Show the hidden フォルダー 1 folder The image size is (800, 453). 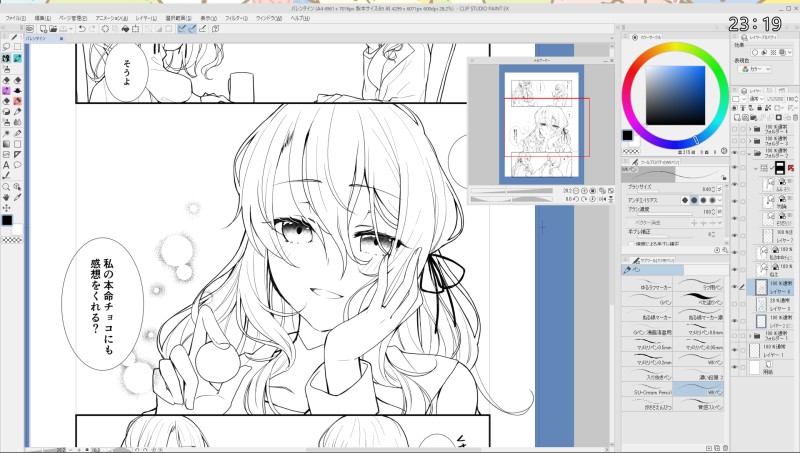(735, 336)
